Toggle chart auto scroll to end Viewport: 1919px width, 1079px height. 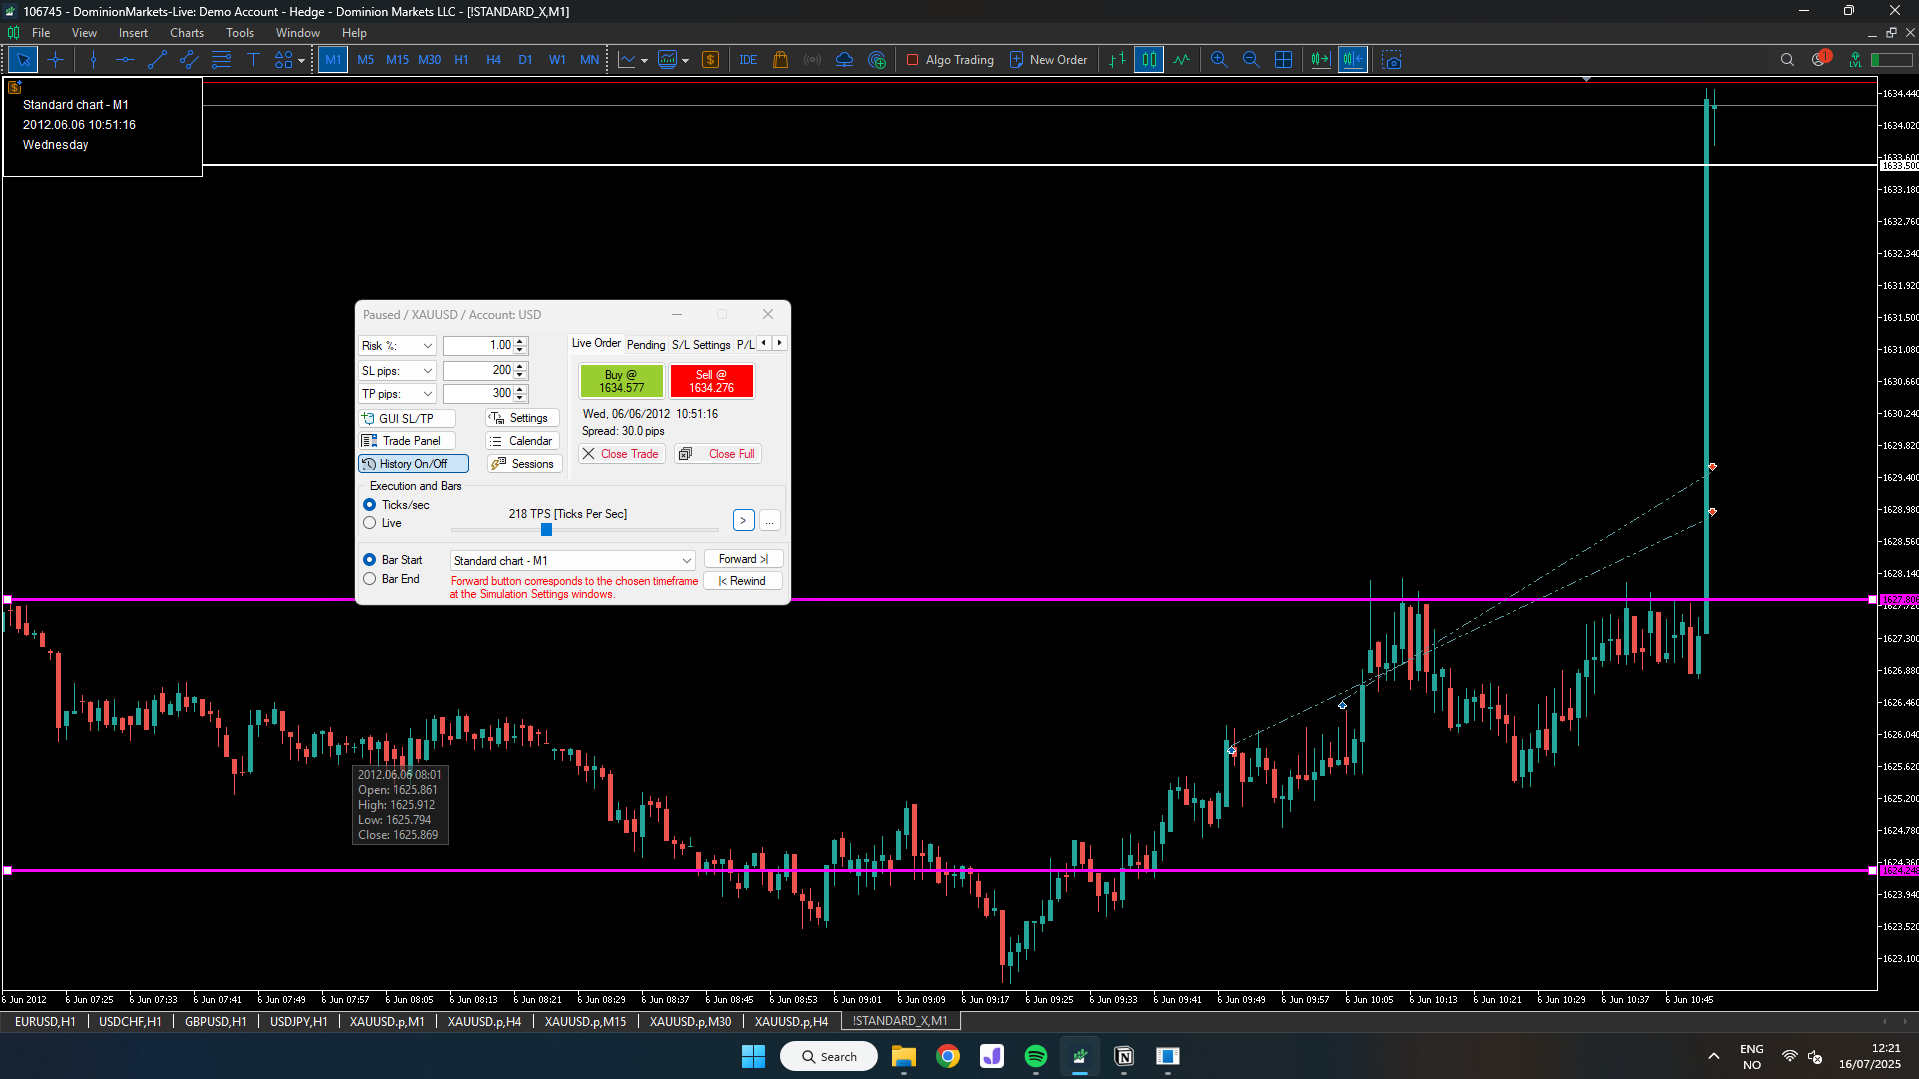coord(1321,60)
